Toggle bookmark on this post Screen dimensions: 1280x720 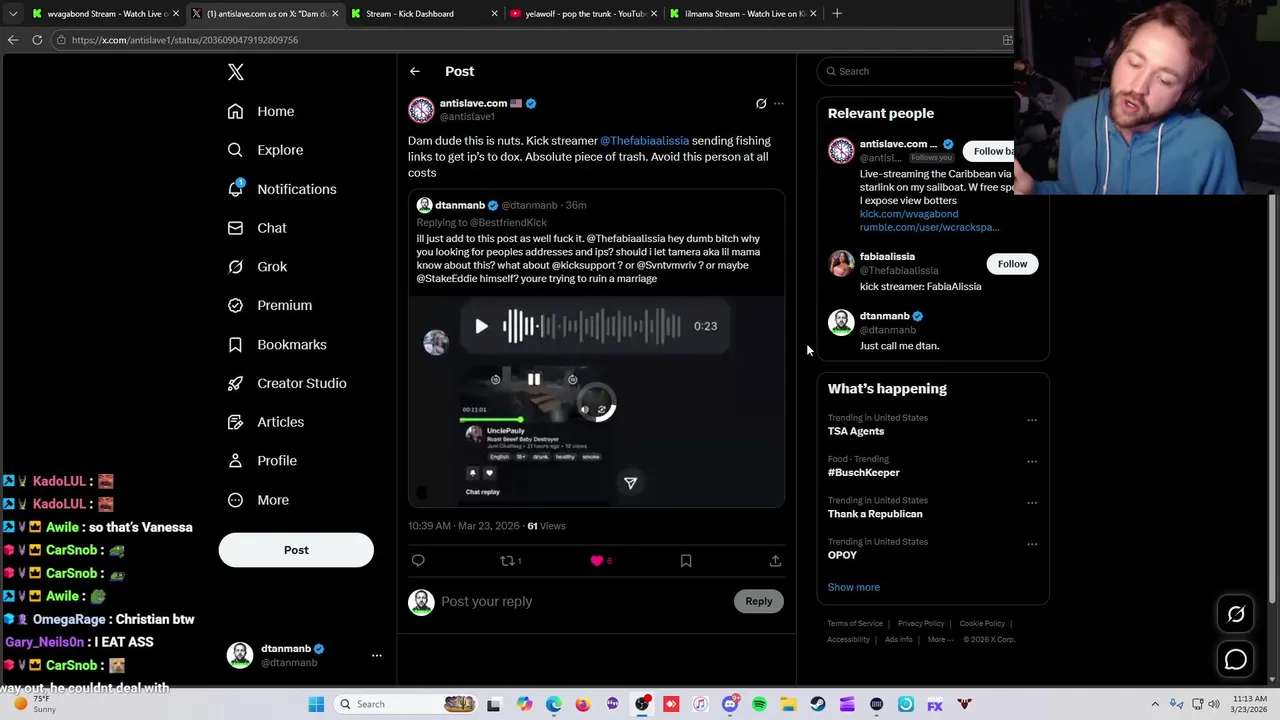coord(686,561)
